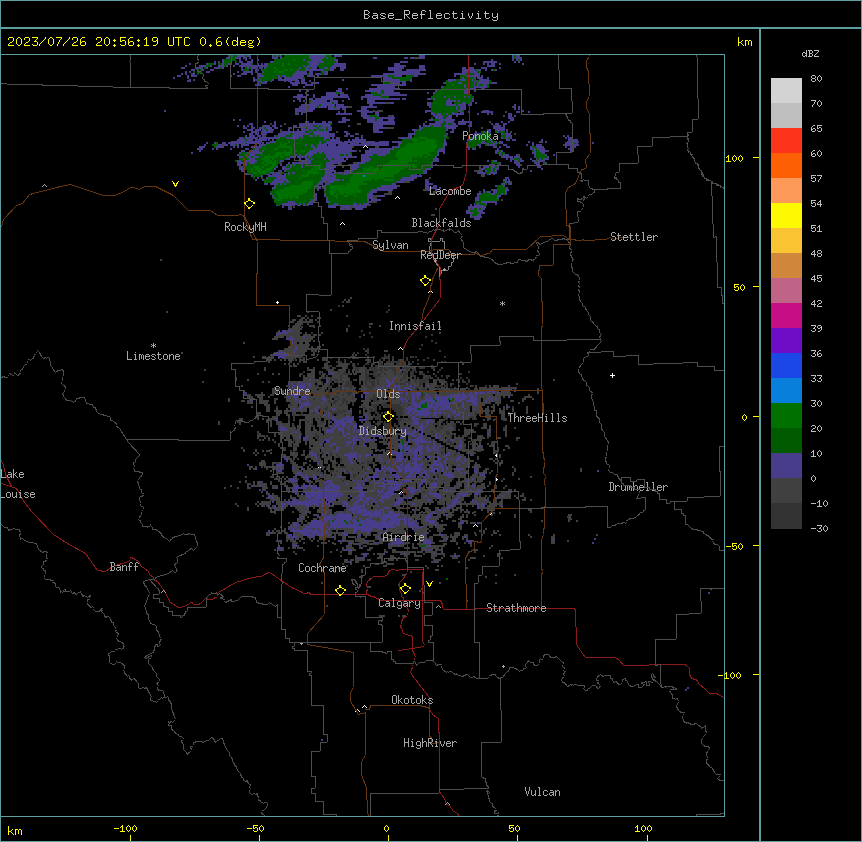The image size is (862, 842).
Task: Click the Vulcan town label
Action: coord(543,792)
